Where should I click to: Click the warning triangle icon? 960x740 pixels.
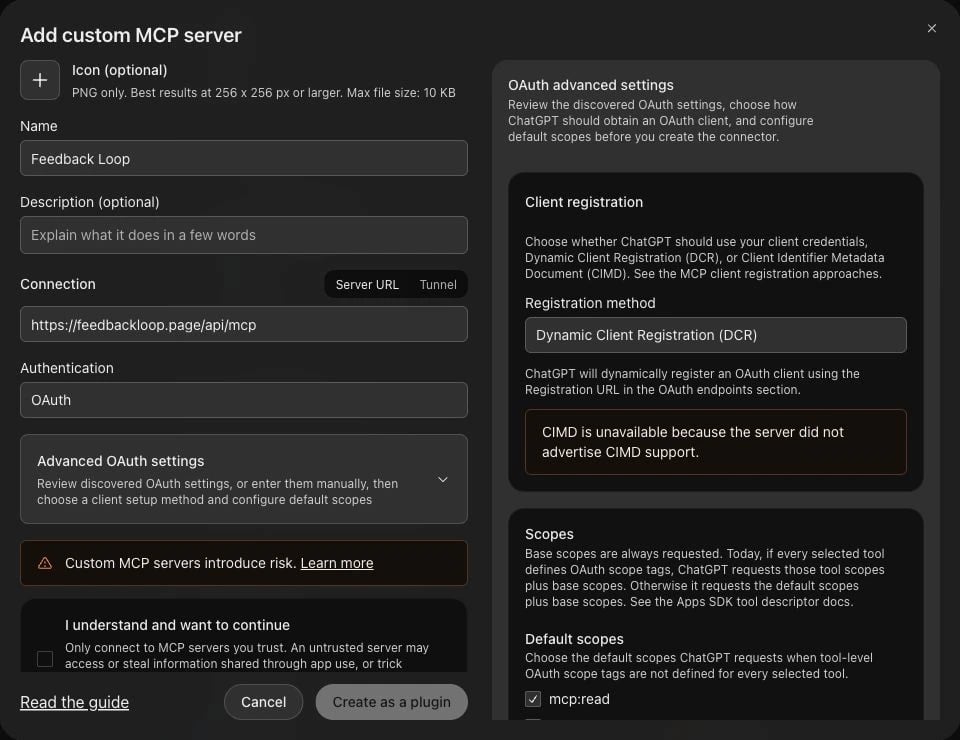45,563
